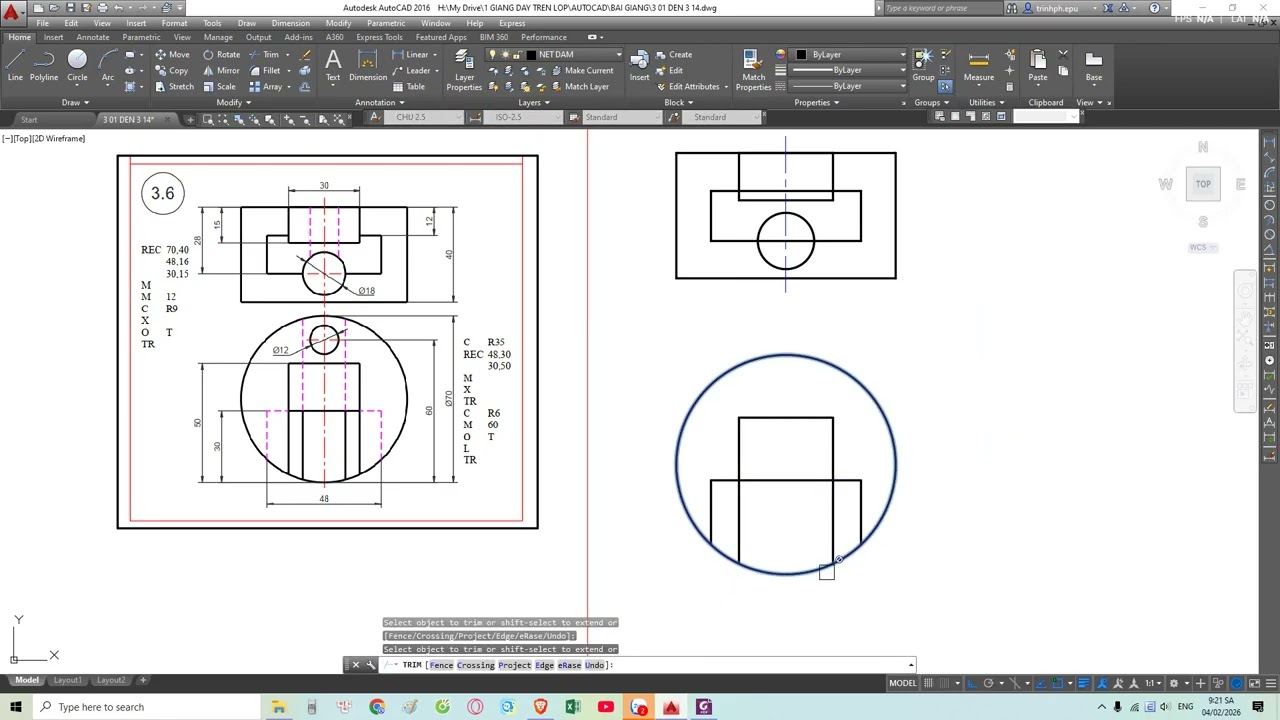Click the Base view tool
Image resolution: width=1280 pixels, height=720 pixels.
coord(1094,65)
